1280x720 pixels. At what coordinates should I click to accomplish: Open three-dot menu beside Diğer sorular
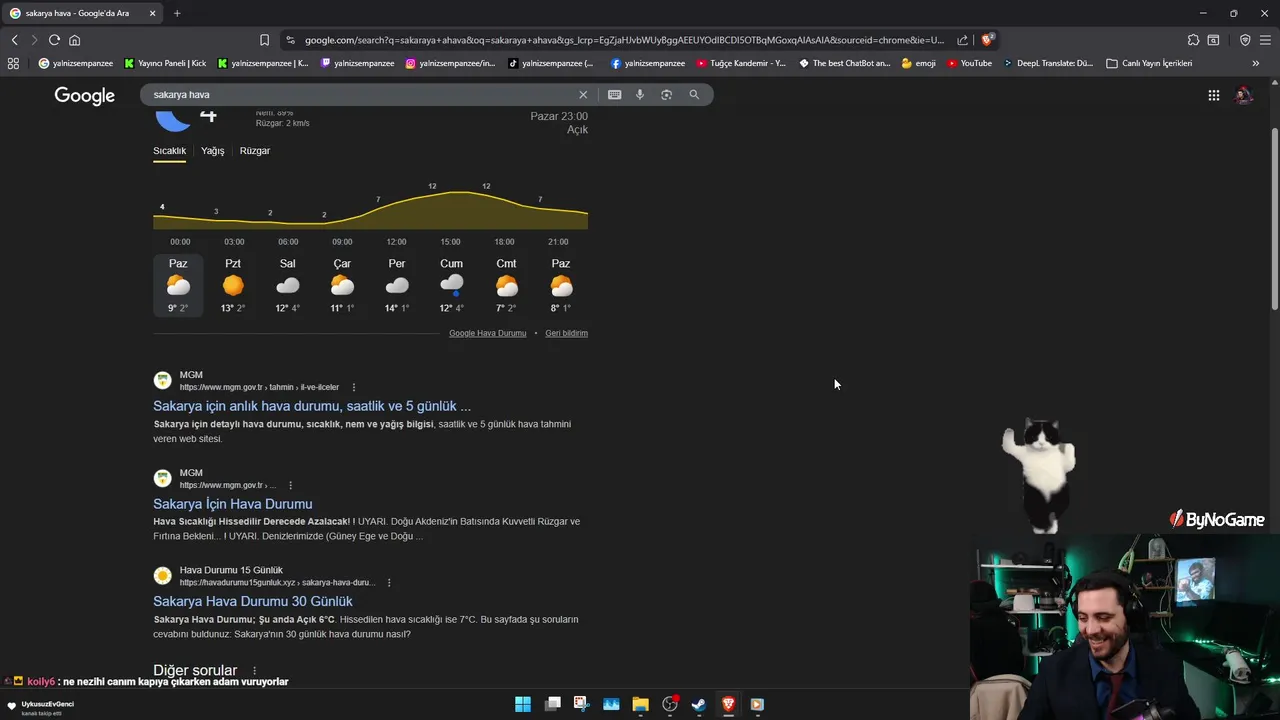click(254, 671)
